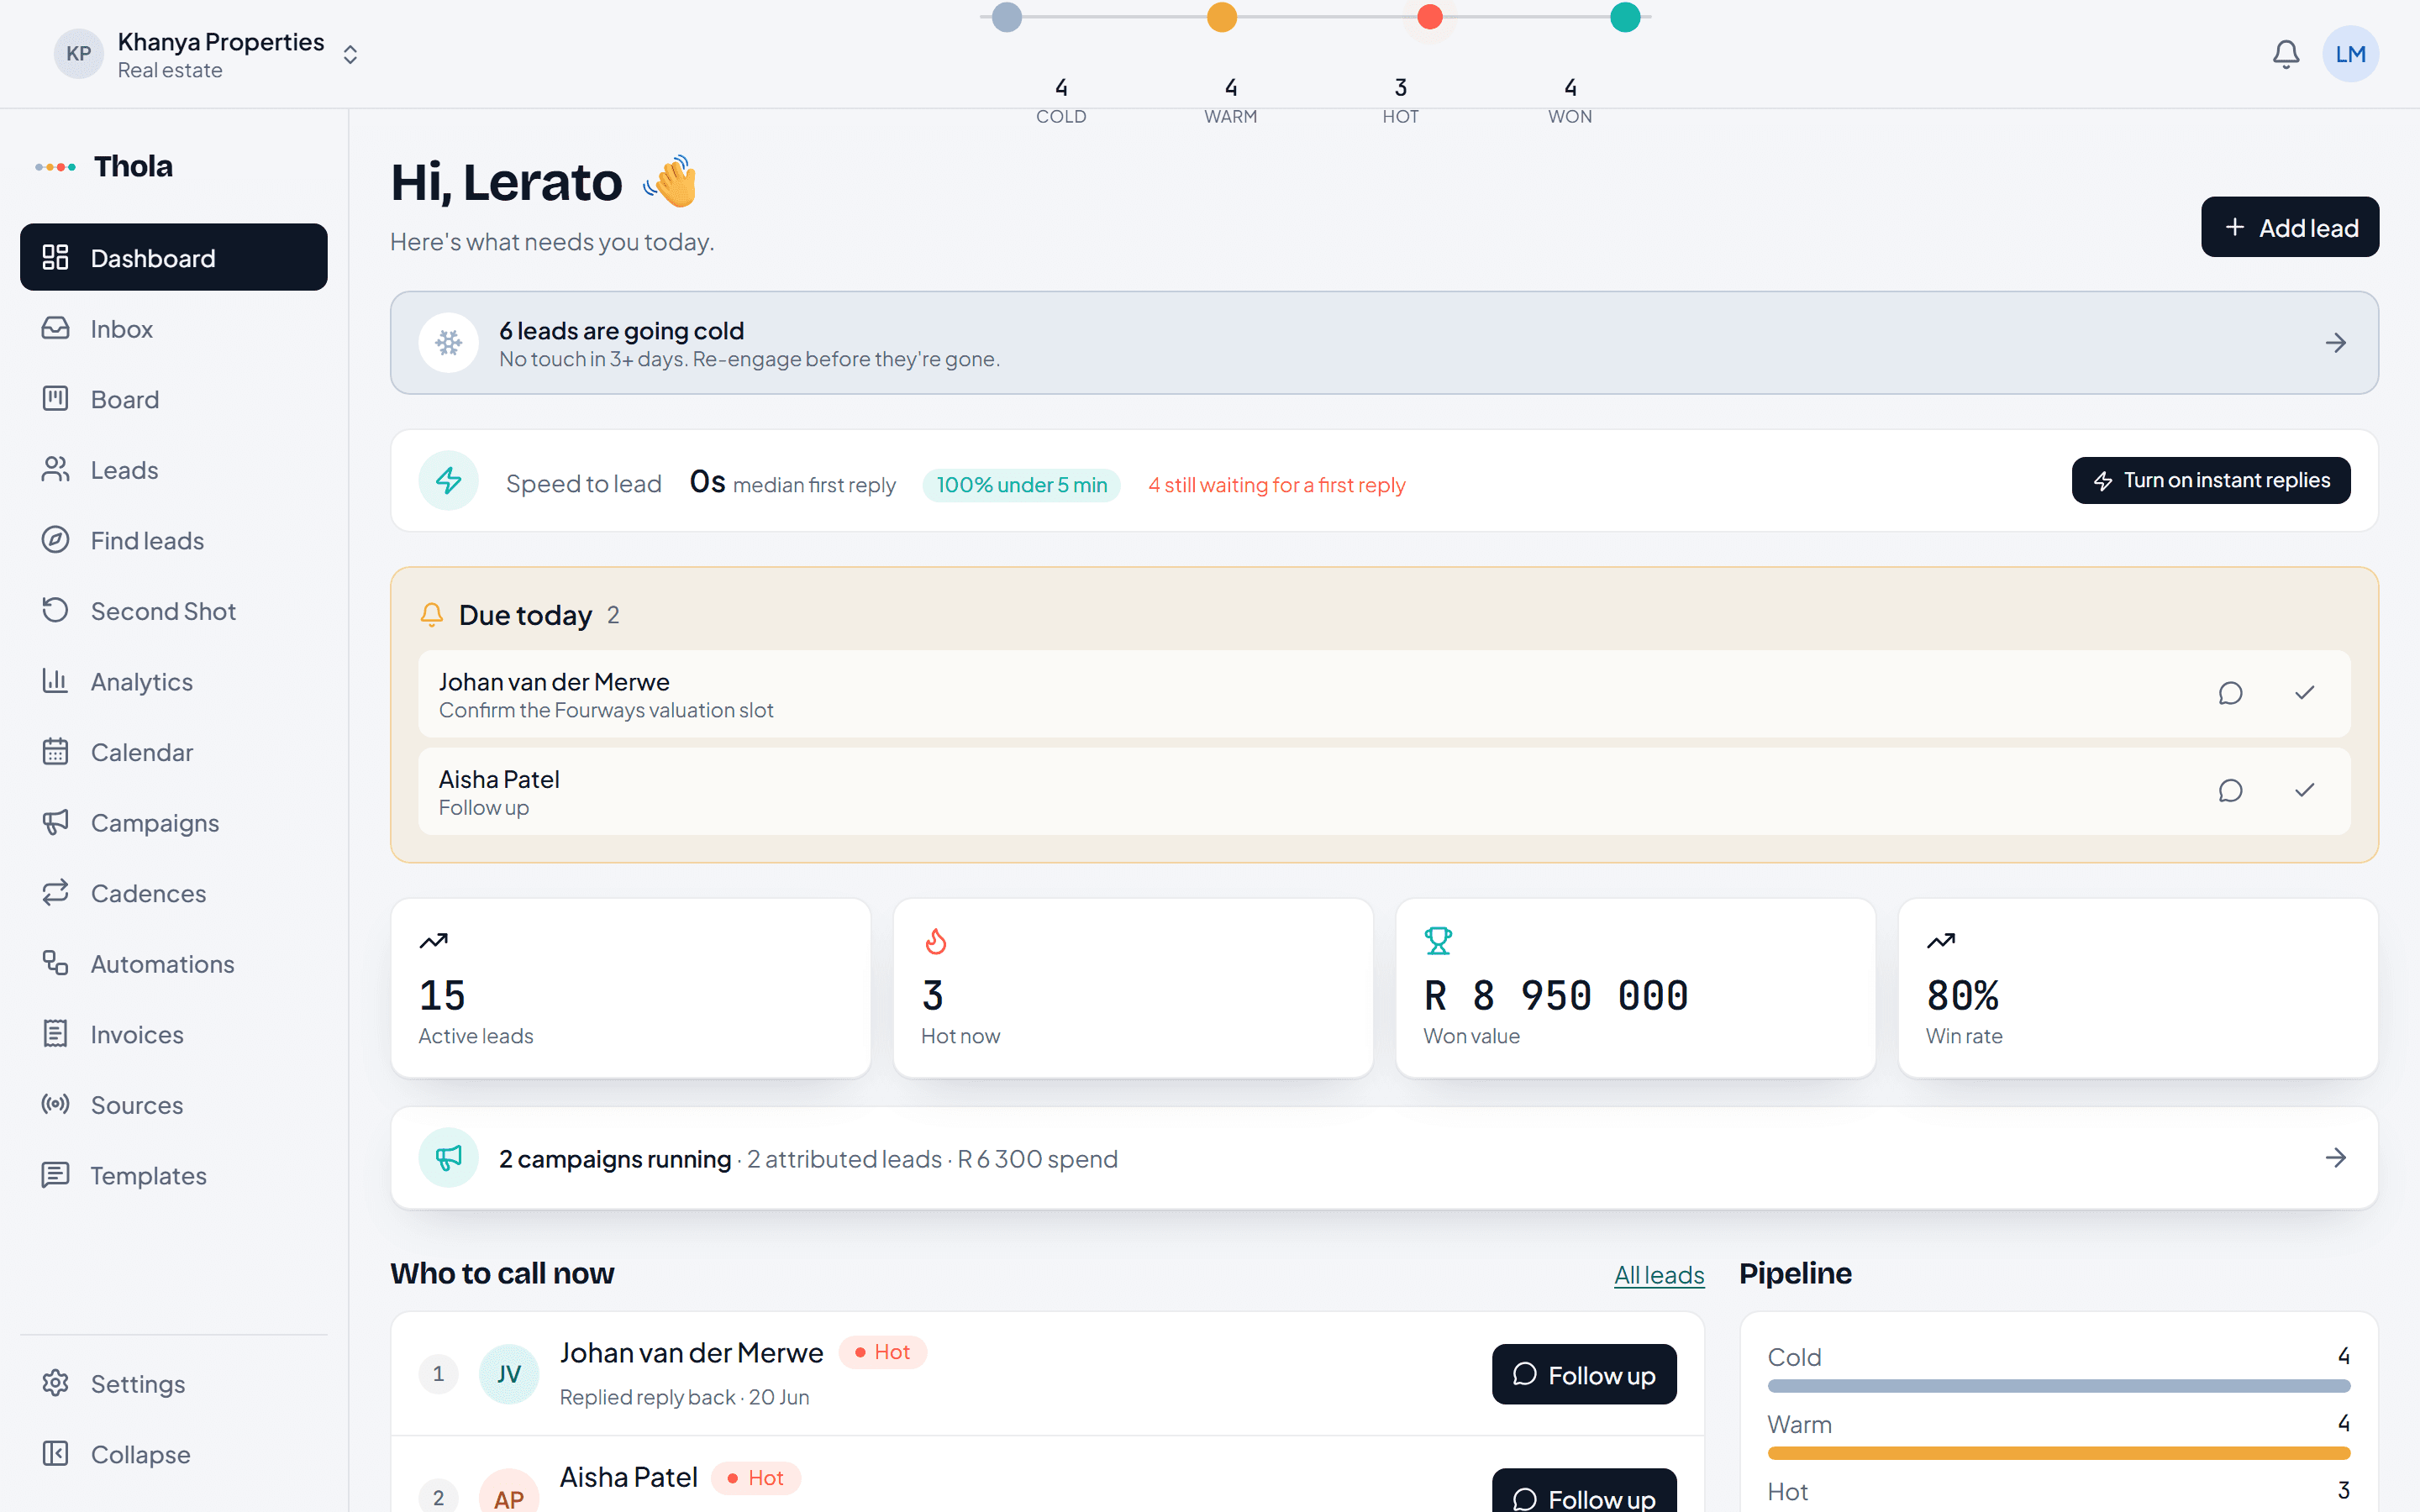Click 4 still waiting for a first reply

coord(1276,485)
